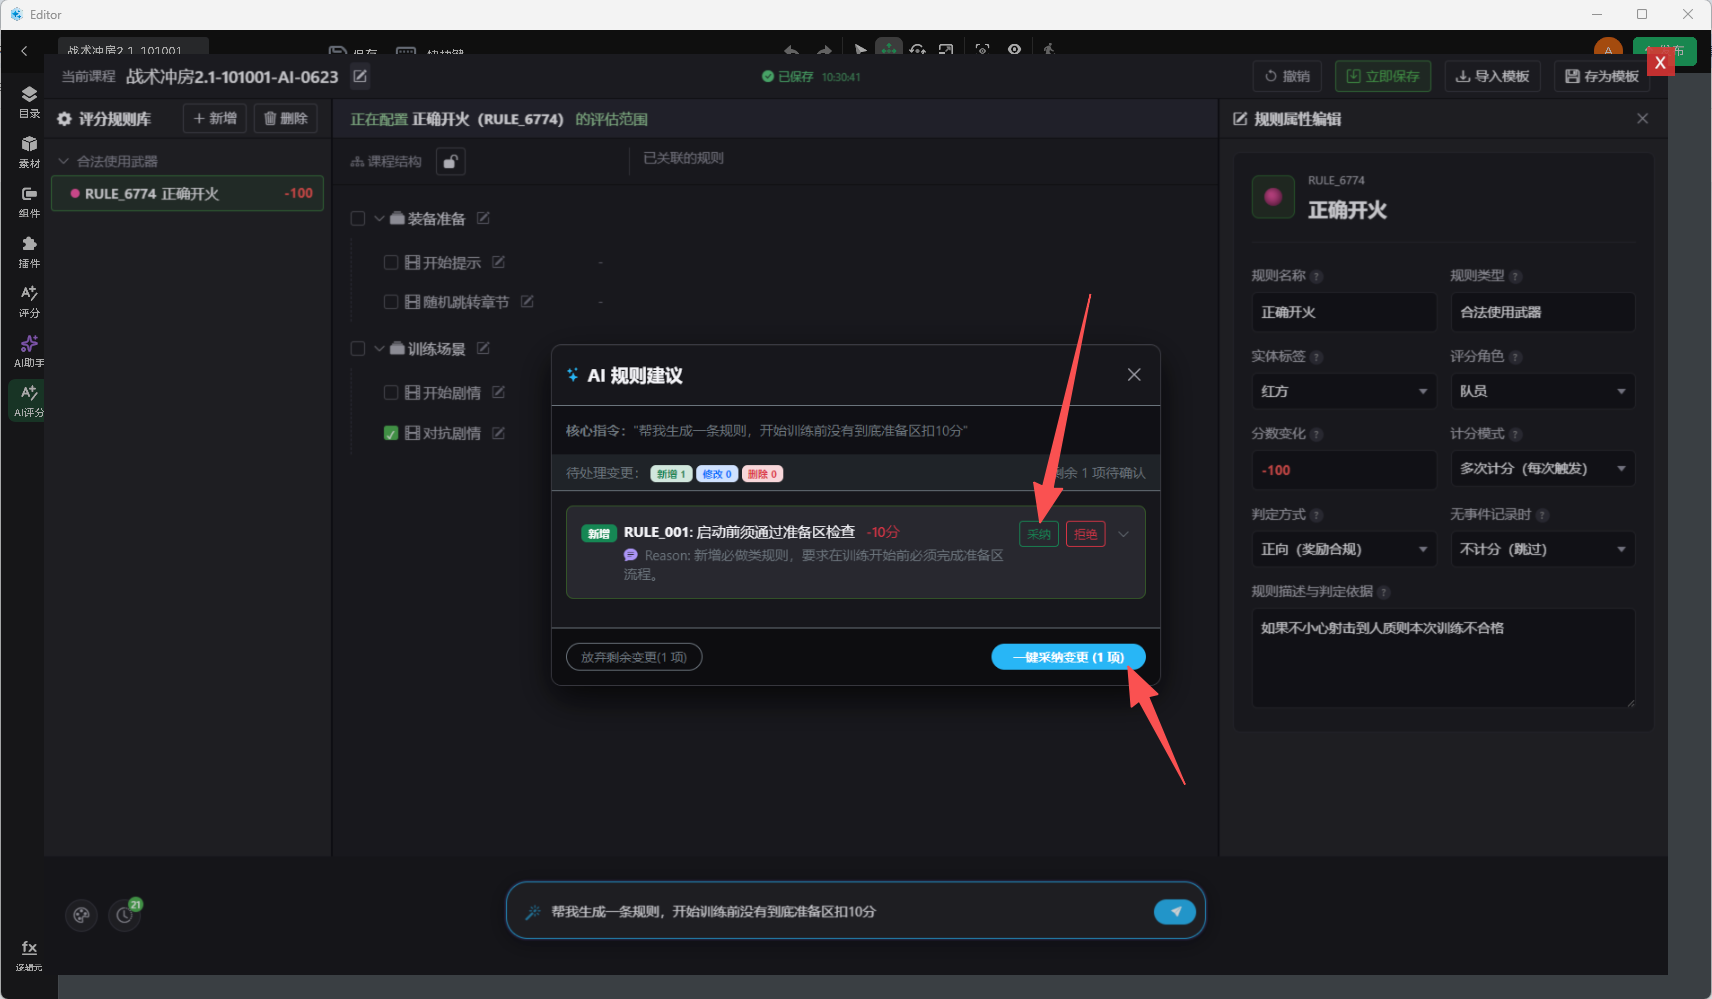Select RULE_6774 正确开火 in the rules list
This screenshot has width=1712, height=999.
[x=188, y=193]
